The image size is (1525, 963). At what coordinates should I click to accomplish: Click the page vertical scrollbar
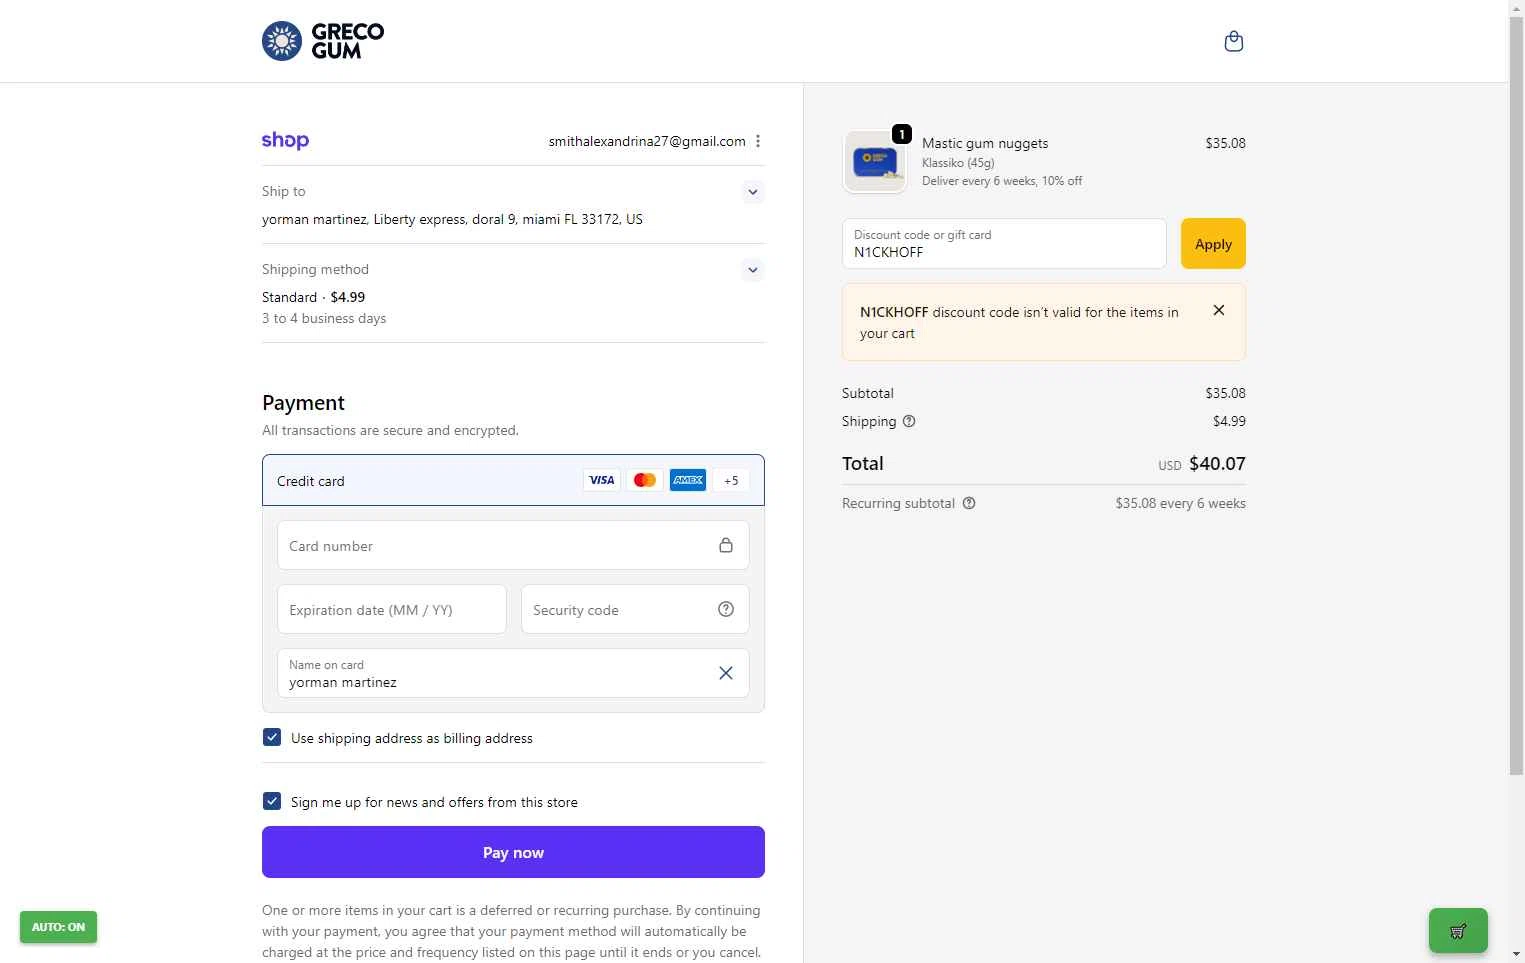(x=1516, y=395)
